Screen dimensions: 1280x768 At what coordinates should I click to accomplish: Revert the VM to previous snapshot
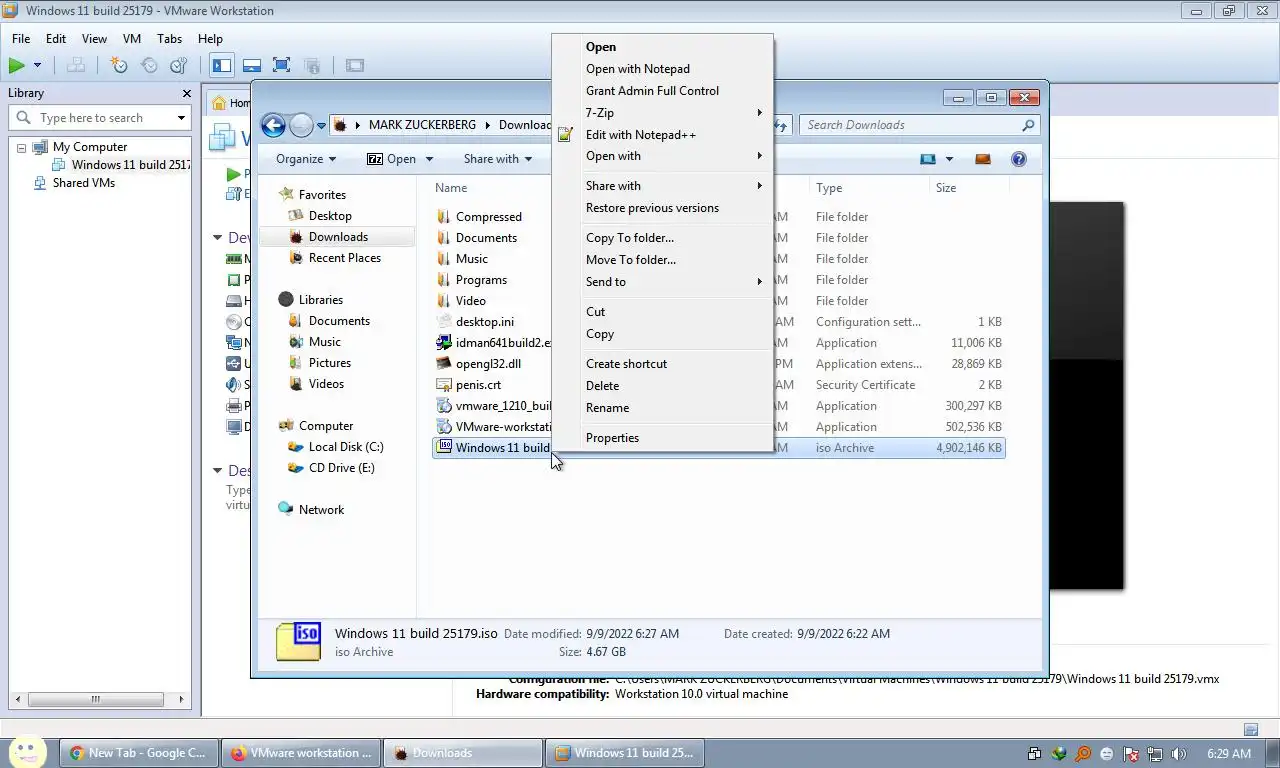(x=149, y=66)
